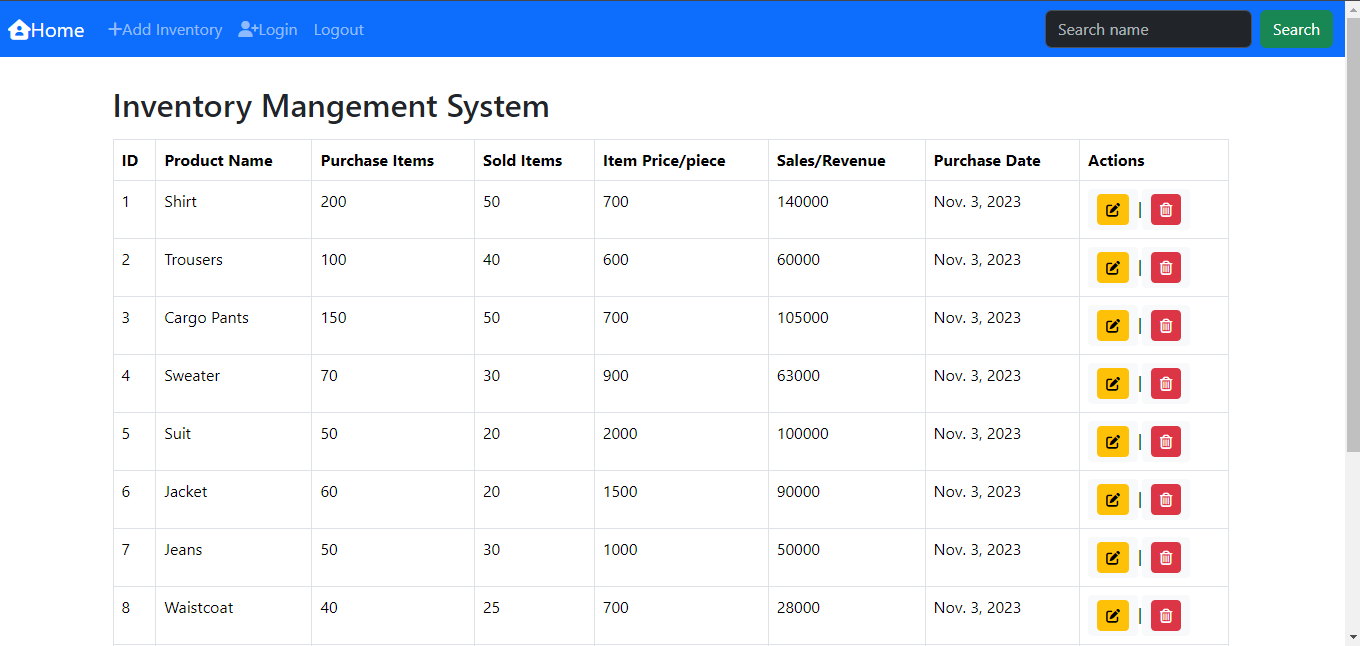Click the vertical scrollbar on the right

pyautogui.click(x=1353, y=300)
